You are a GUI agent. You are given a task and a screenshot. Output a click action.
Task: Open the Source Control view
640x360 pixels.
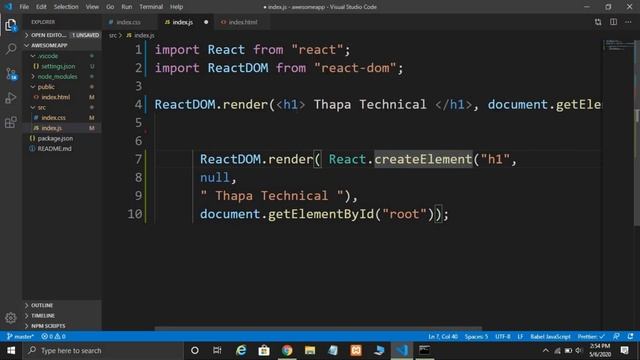pyautogui.click(x=11, y=74)
